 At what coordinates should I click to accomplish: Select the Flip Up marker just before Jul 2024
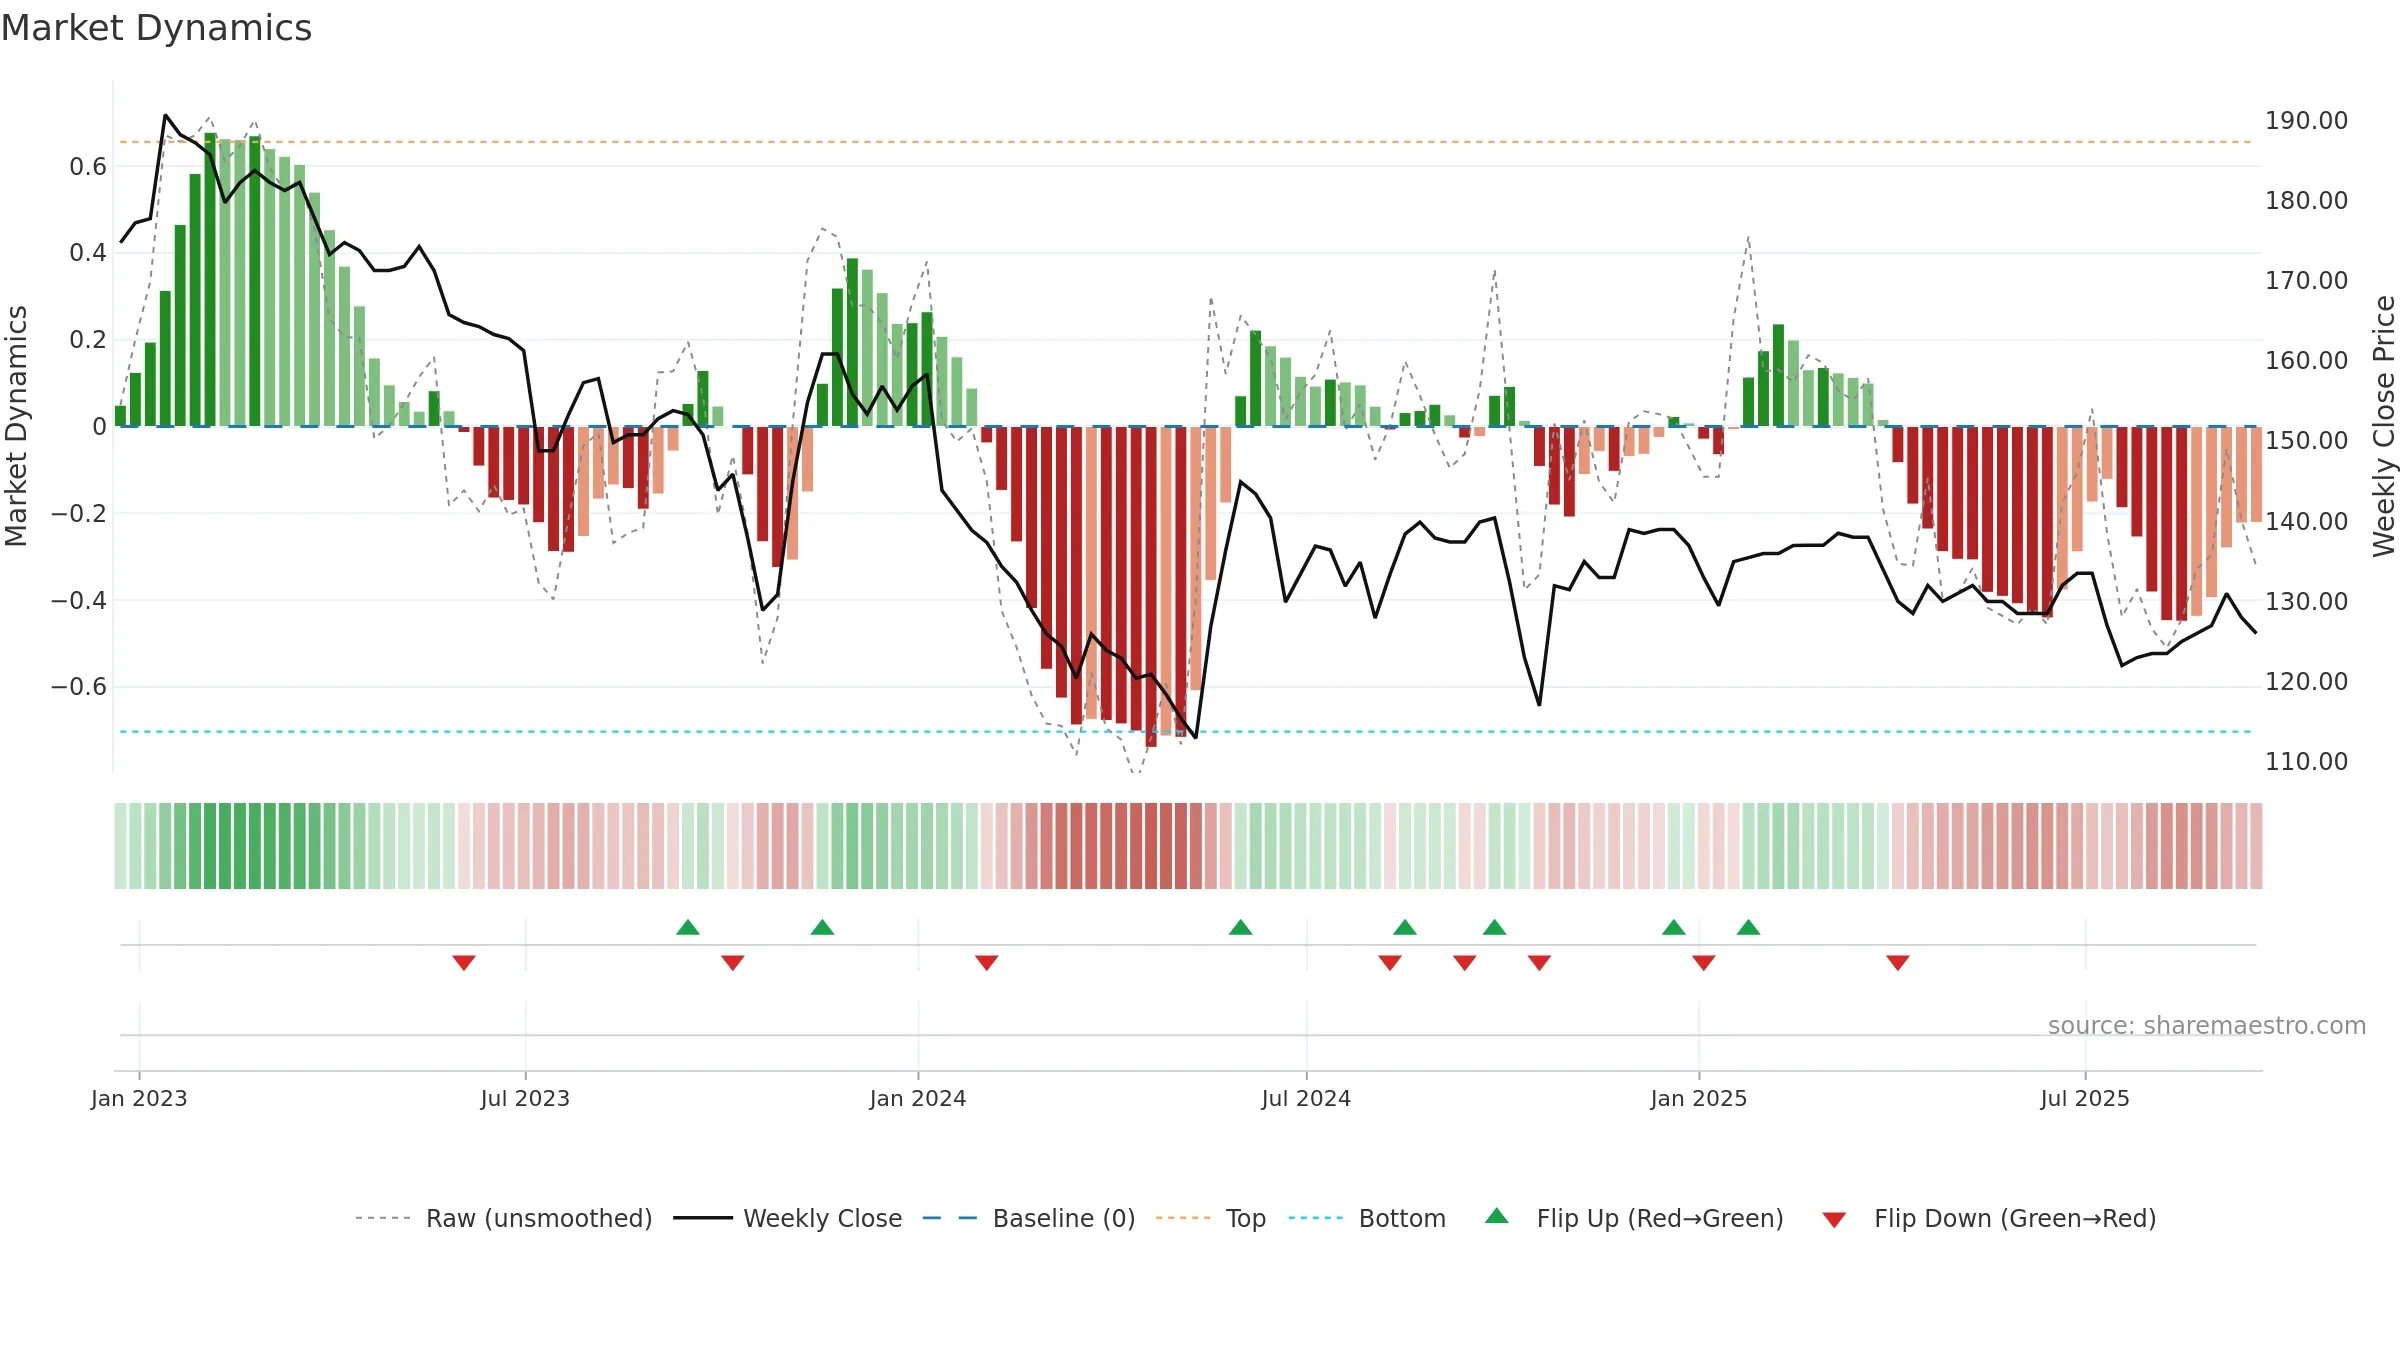pos(1240,927)
